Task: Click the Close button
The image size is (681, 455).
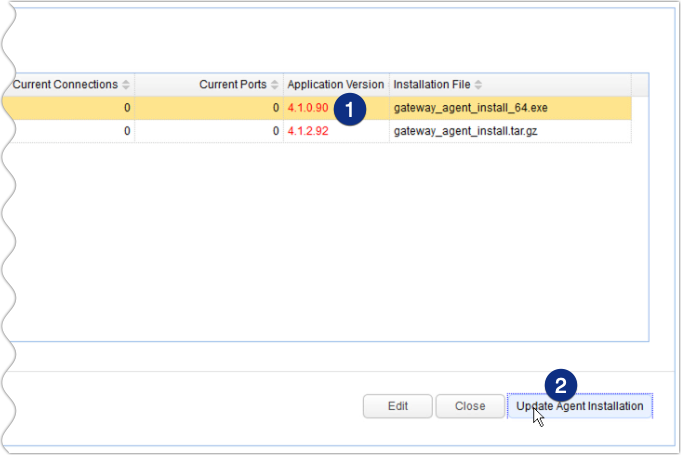Action: pos(470,406)
